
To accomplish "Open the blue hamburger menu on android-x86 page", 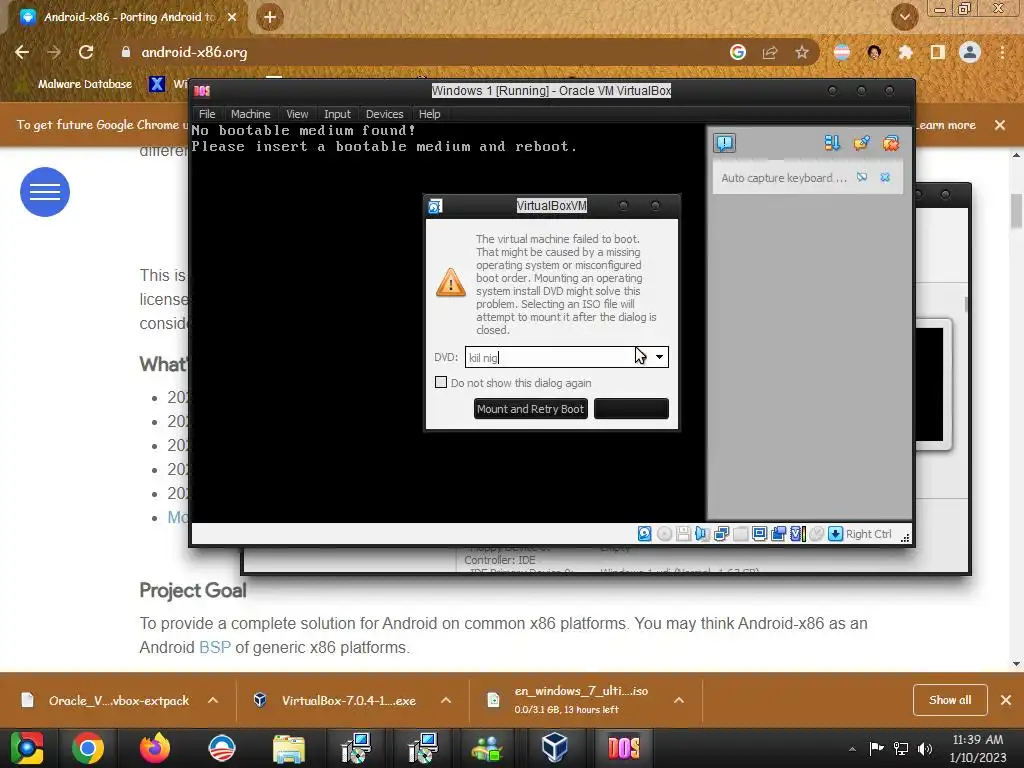I will point(45,192).
